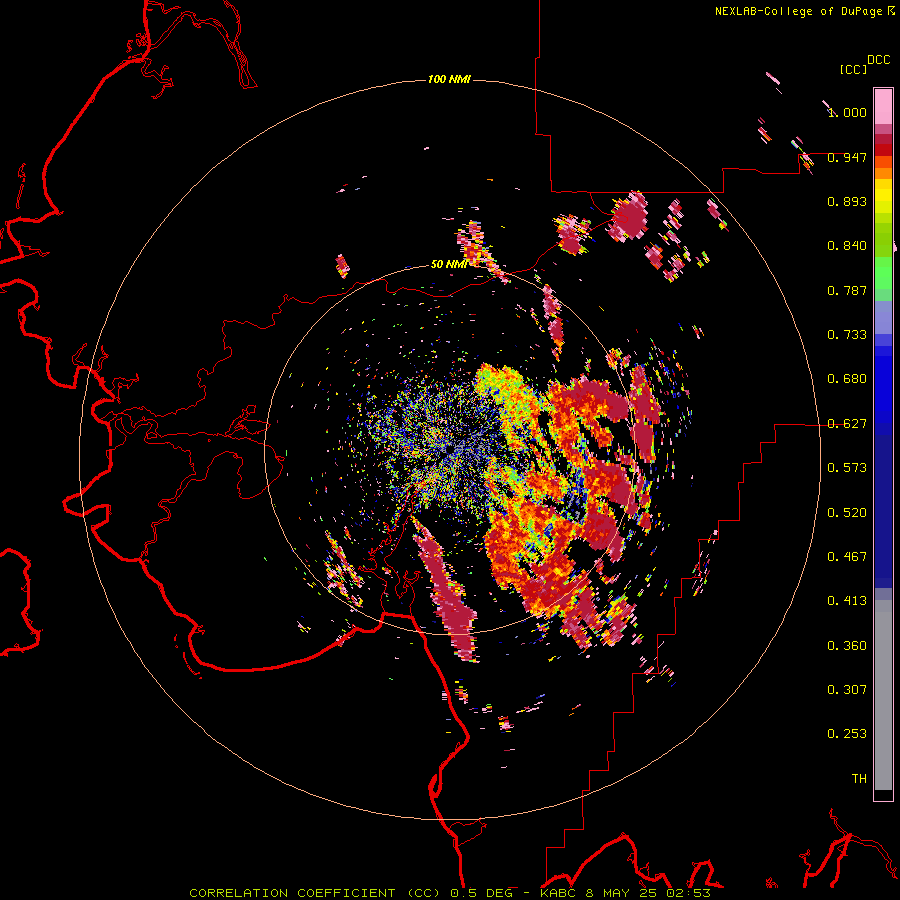The image size is (900, 900).
Task: Click the 0.467 legend value
Action: click(847, 557)
